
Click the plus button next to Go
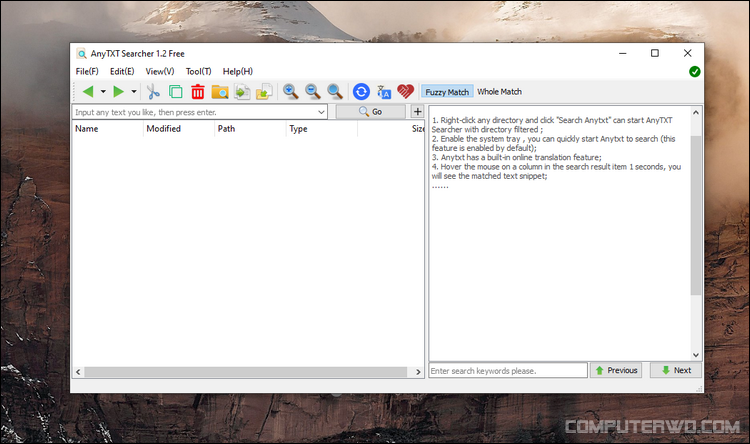[x=418, y=111]
